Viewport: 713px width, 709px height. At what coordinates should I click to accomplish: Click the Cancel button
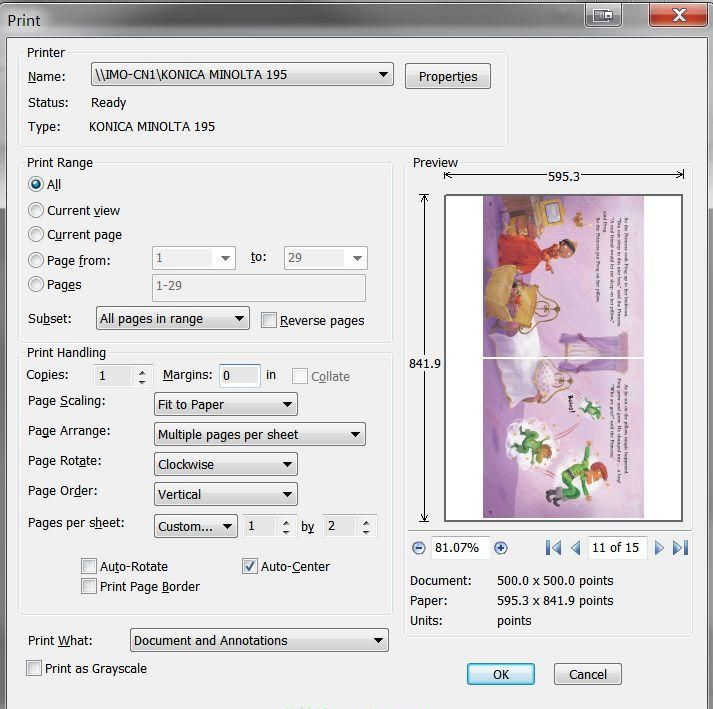587,674
